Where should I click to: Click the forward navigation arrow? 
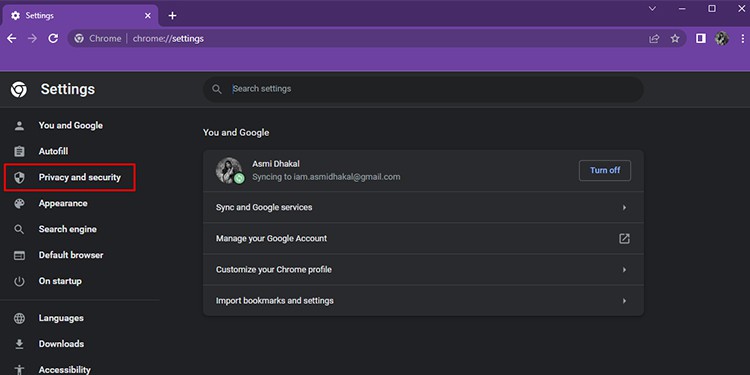33,39
